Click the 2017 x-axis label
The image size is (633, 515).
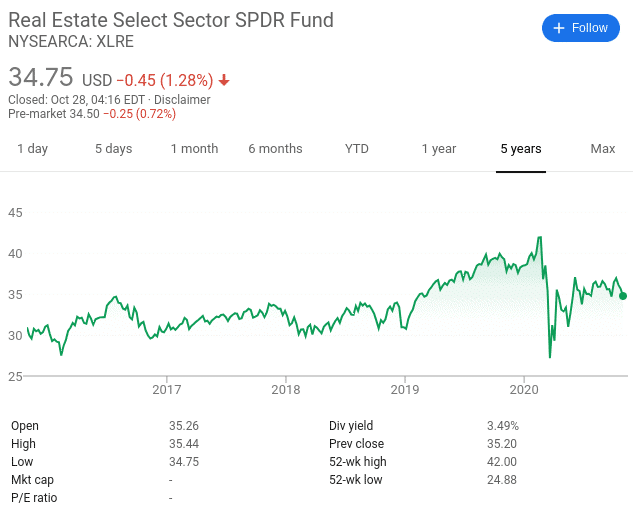[x=167, y=389]
